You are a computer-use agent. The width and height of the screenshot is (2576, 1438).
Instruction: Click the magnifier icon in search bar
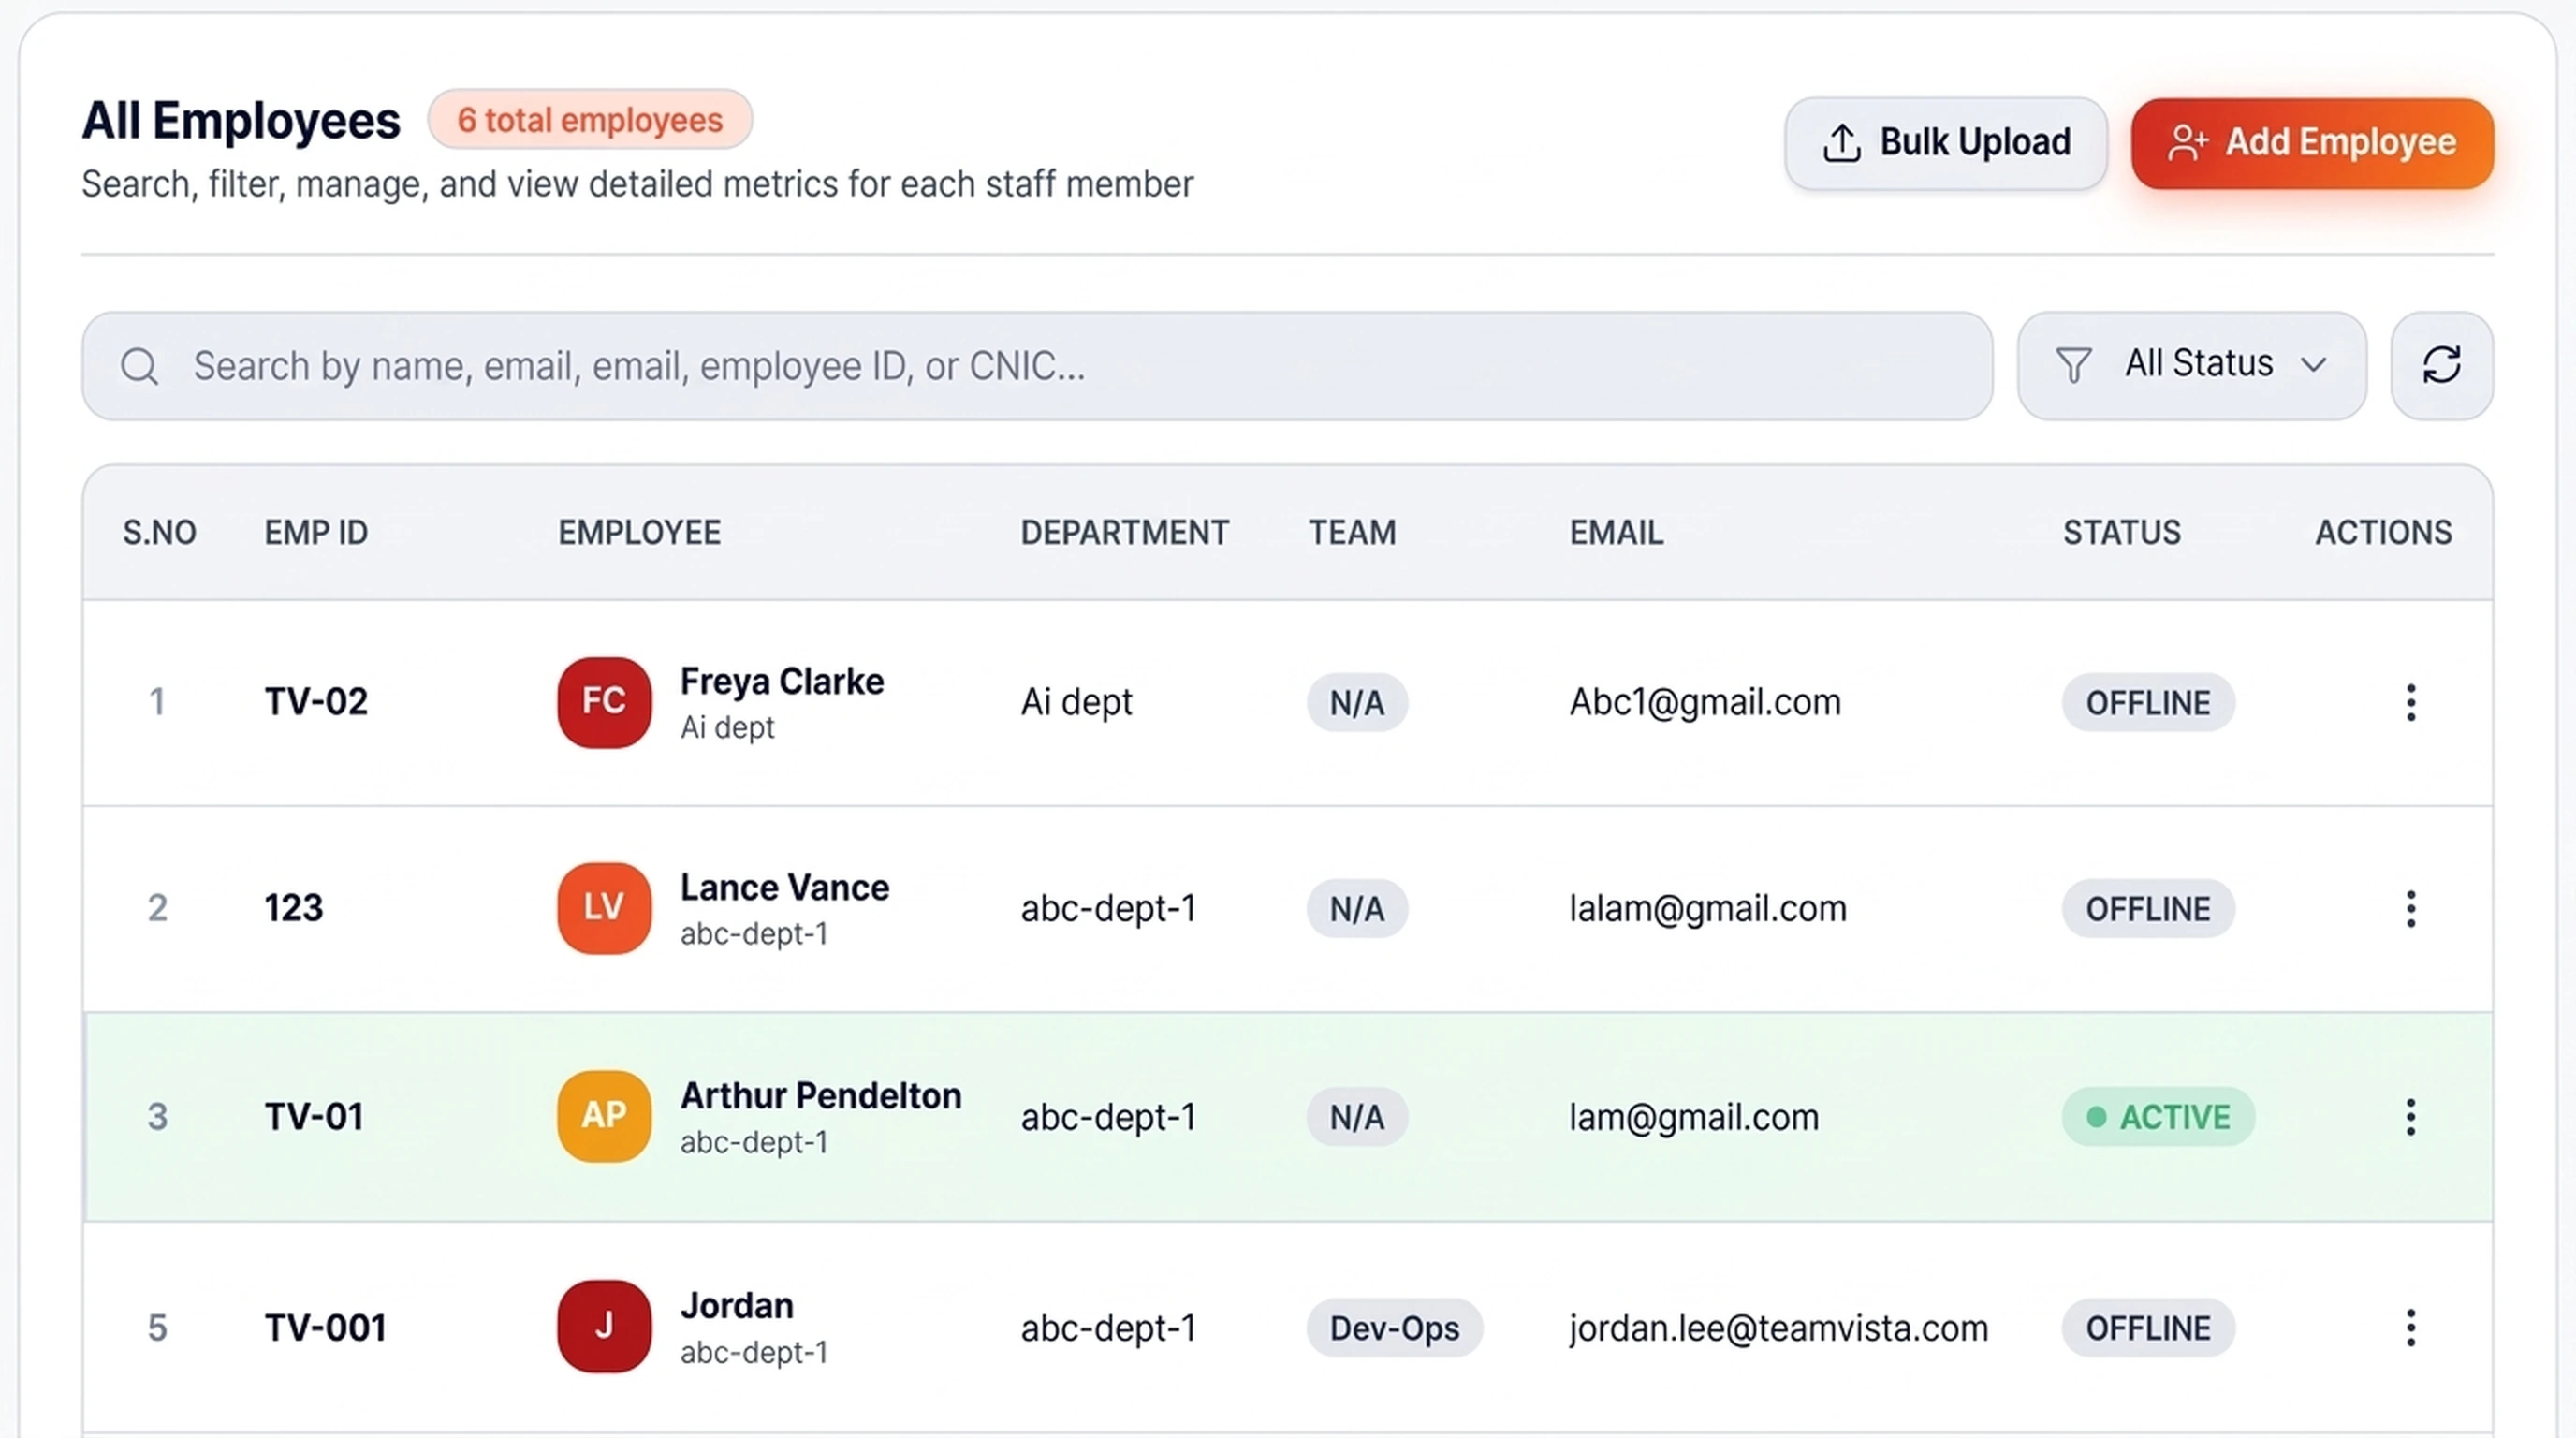coord(139,366)
